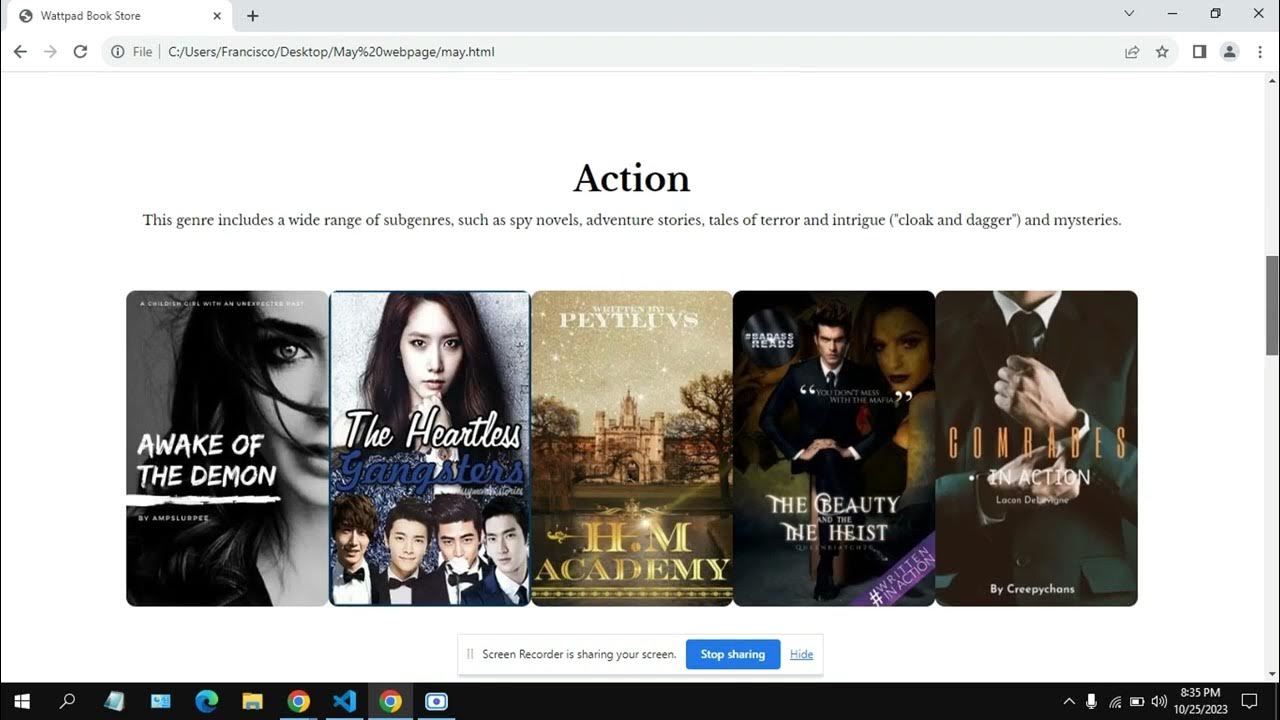Open The Heartless Gangsters book cover

(430, 448)
